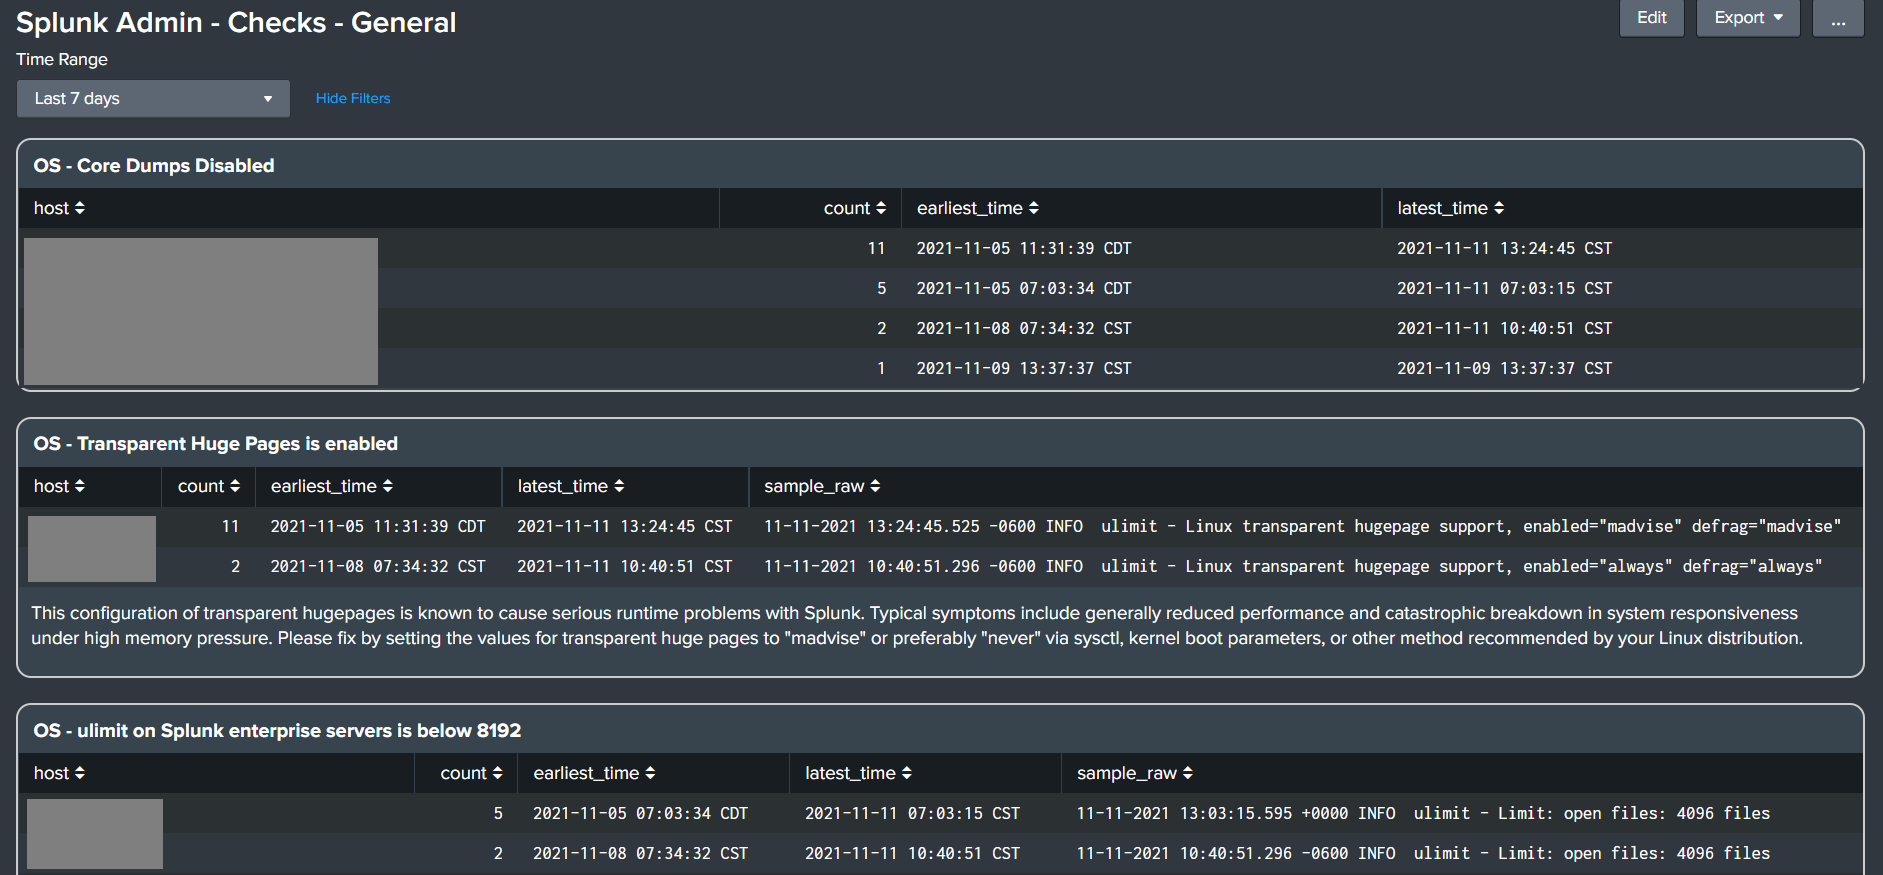
Task: Click earliest time 2021-11-08 07:34:32 CST in Core Dumps table
Action: (x=1024, y=328)
